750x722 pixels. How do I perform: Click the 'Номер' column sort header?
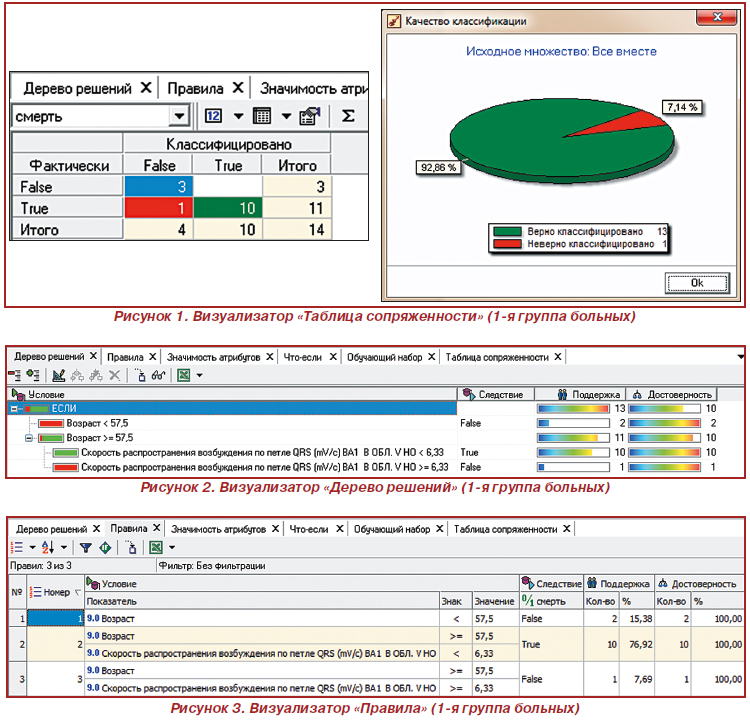(x=55, y=592)
